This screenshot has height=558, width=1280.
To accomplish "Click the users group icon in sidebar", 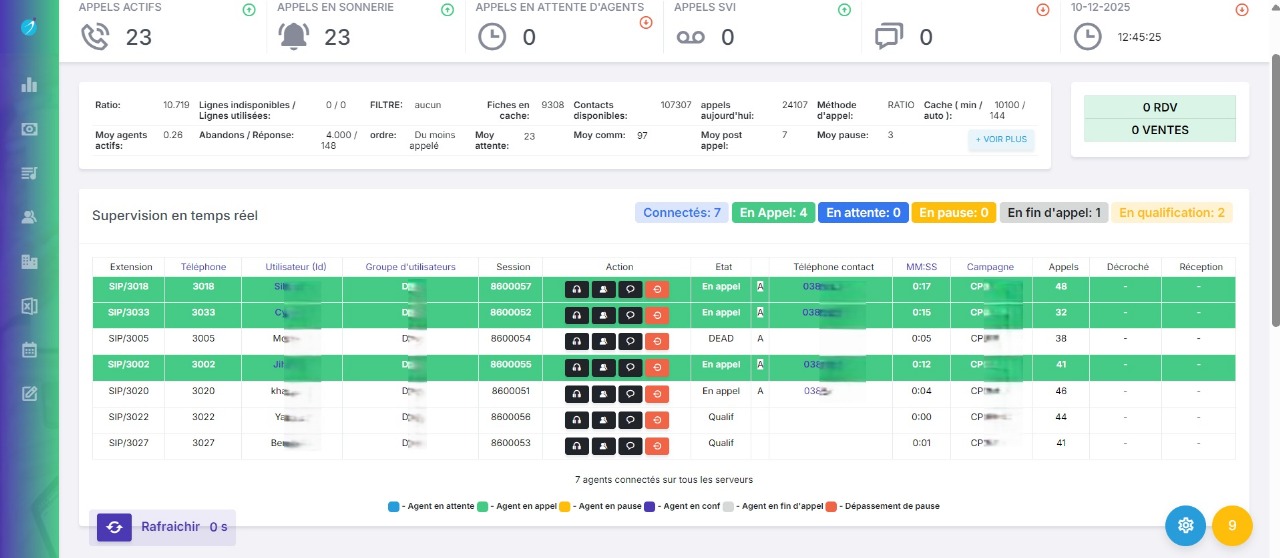I will (x=29, y=217).
